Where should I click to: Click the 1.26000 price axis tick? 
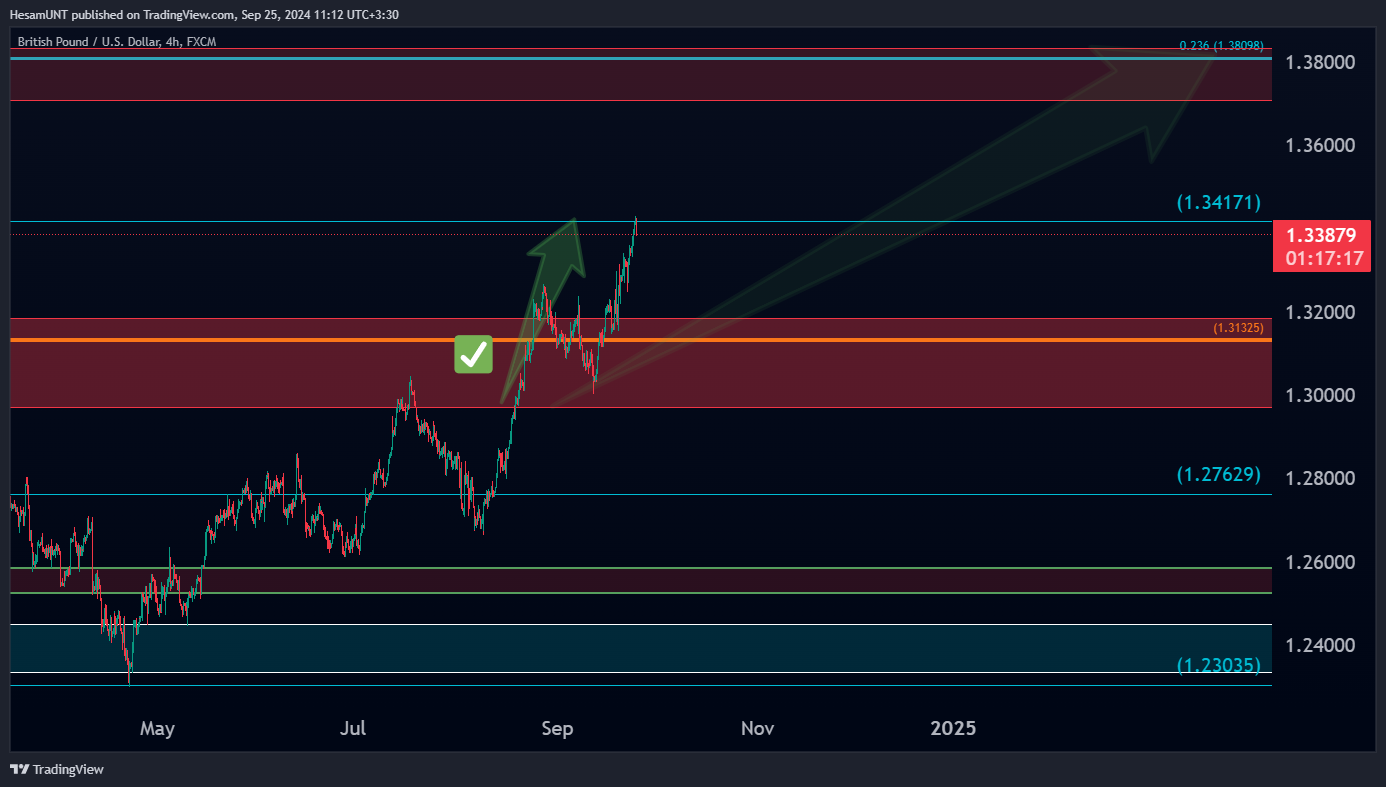tap(1320, 562)
